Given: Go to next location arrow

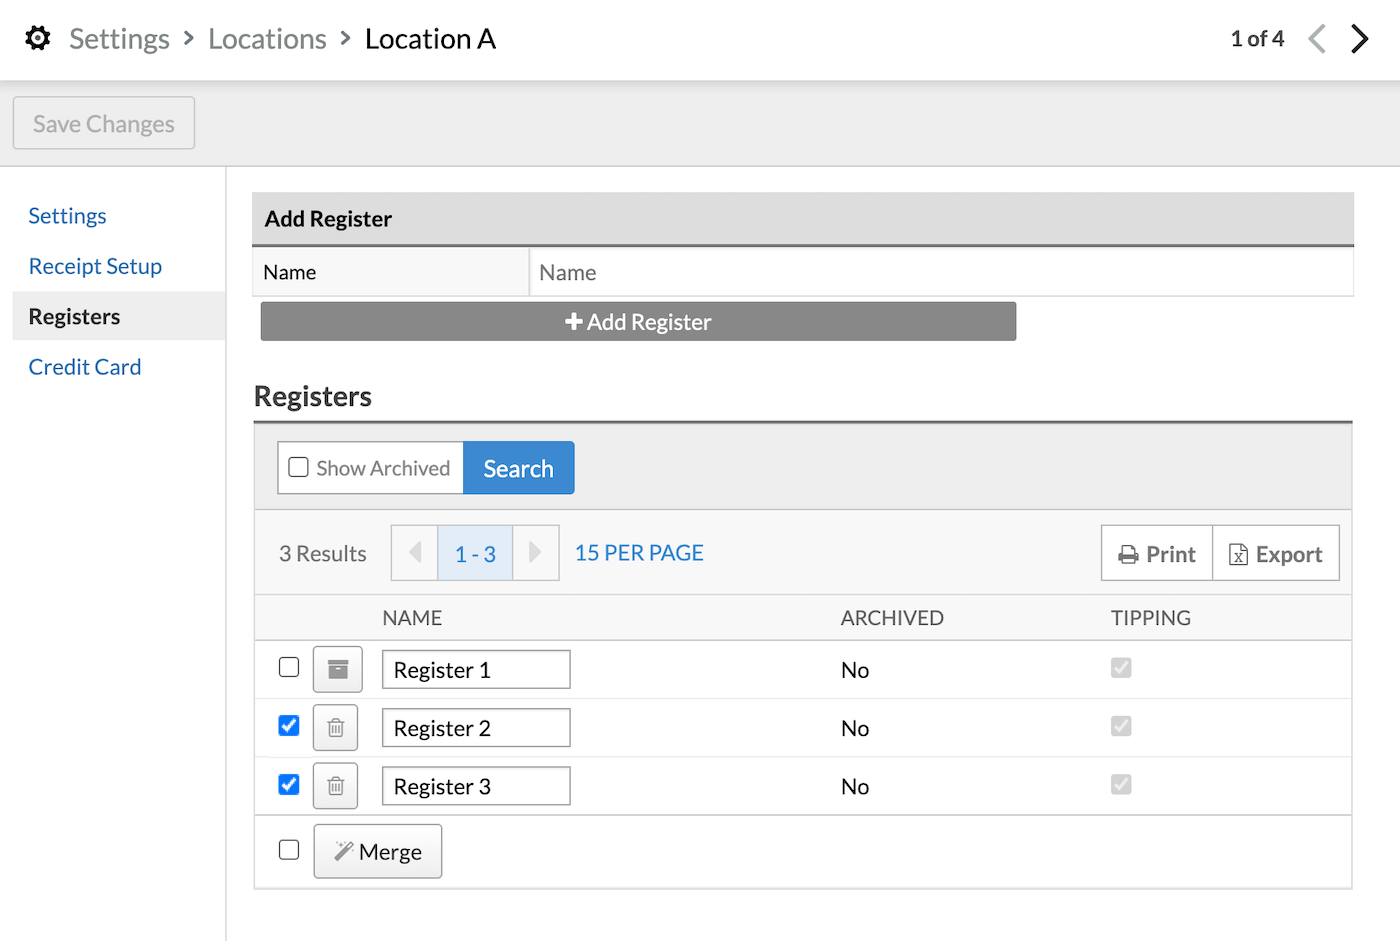Looking at the screenshot, I should (x=1359, y=39).
